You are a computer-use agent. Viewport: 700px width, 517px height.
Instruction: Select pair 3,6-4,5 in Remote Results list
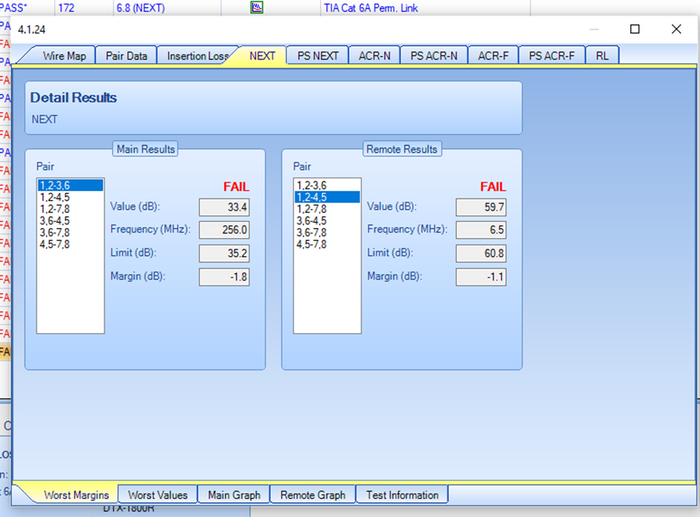pos(311,221)
